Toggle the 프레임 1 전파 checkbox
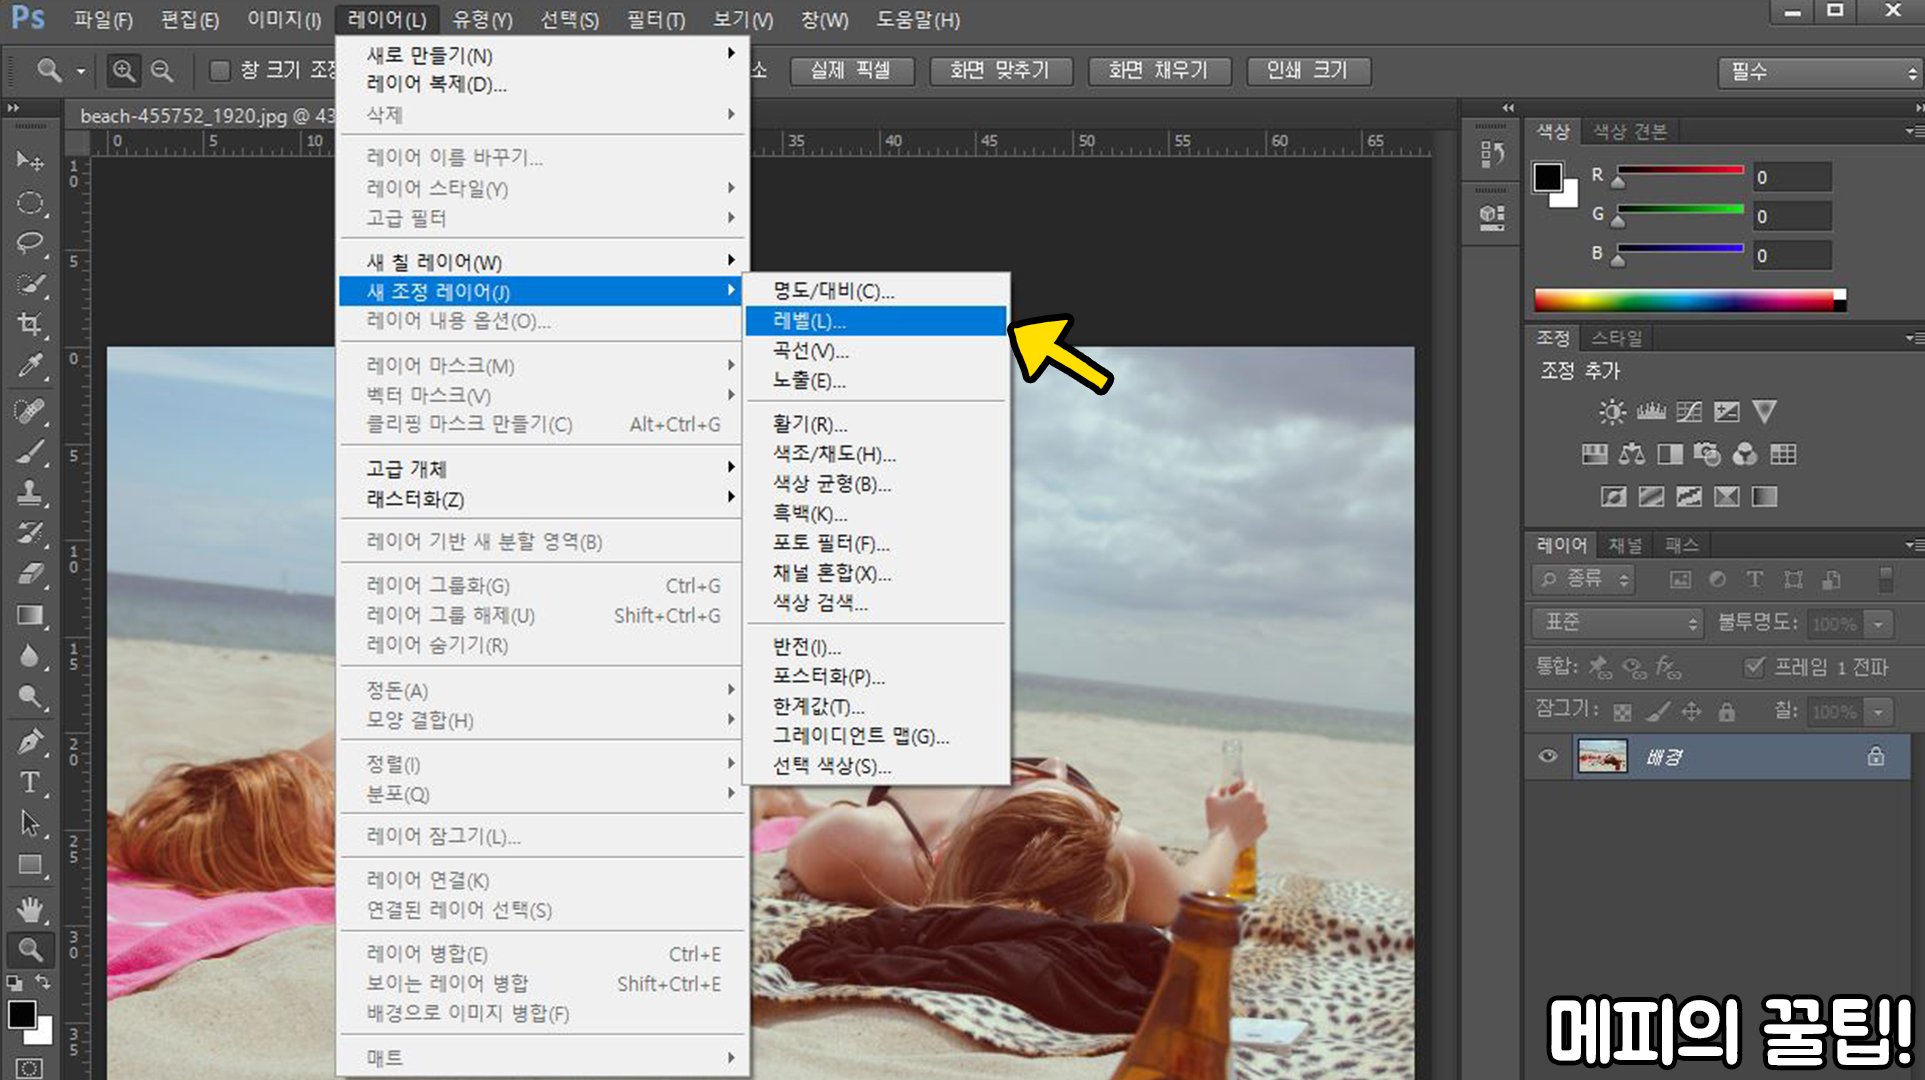 [x=1753, y=667]
